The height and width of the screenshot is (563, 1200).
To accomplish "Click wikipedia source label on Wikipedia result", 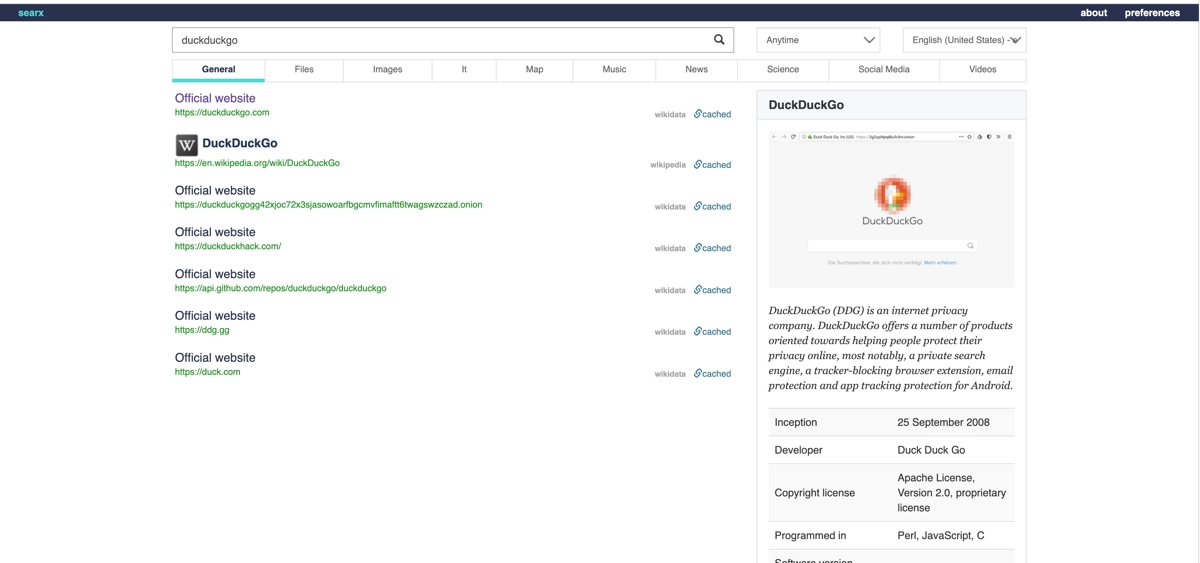I will (668, 165).
